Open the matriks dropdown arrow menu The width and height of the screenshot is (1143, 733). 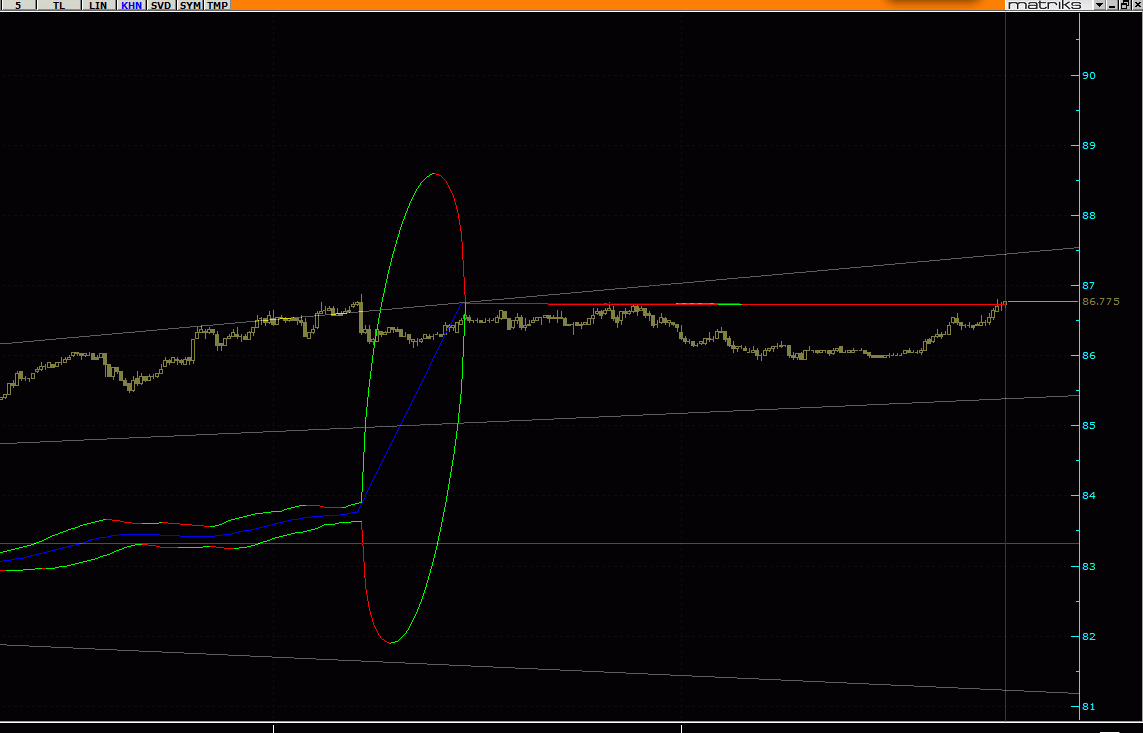point(1099,4)
